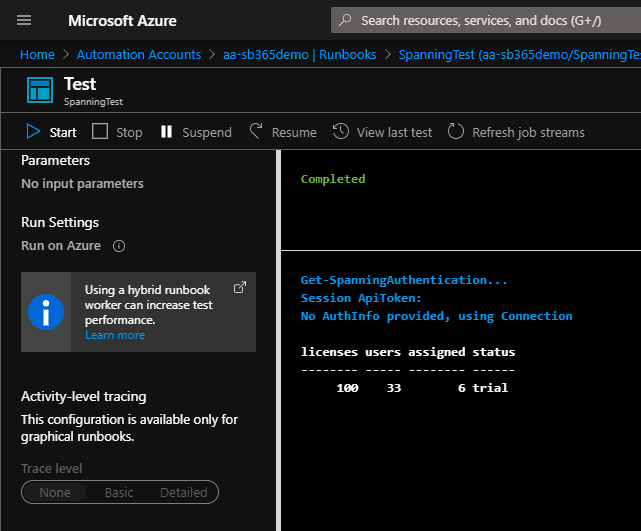Select the None trace level
The image size is (641, 531).
(x=55, y=492)
